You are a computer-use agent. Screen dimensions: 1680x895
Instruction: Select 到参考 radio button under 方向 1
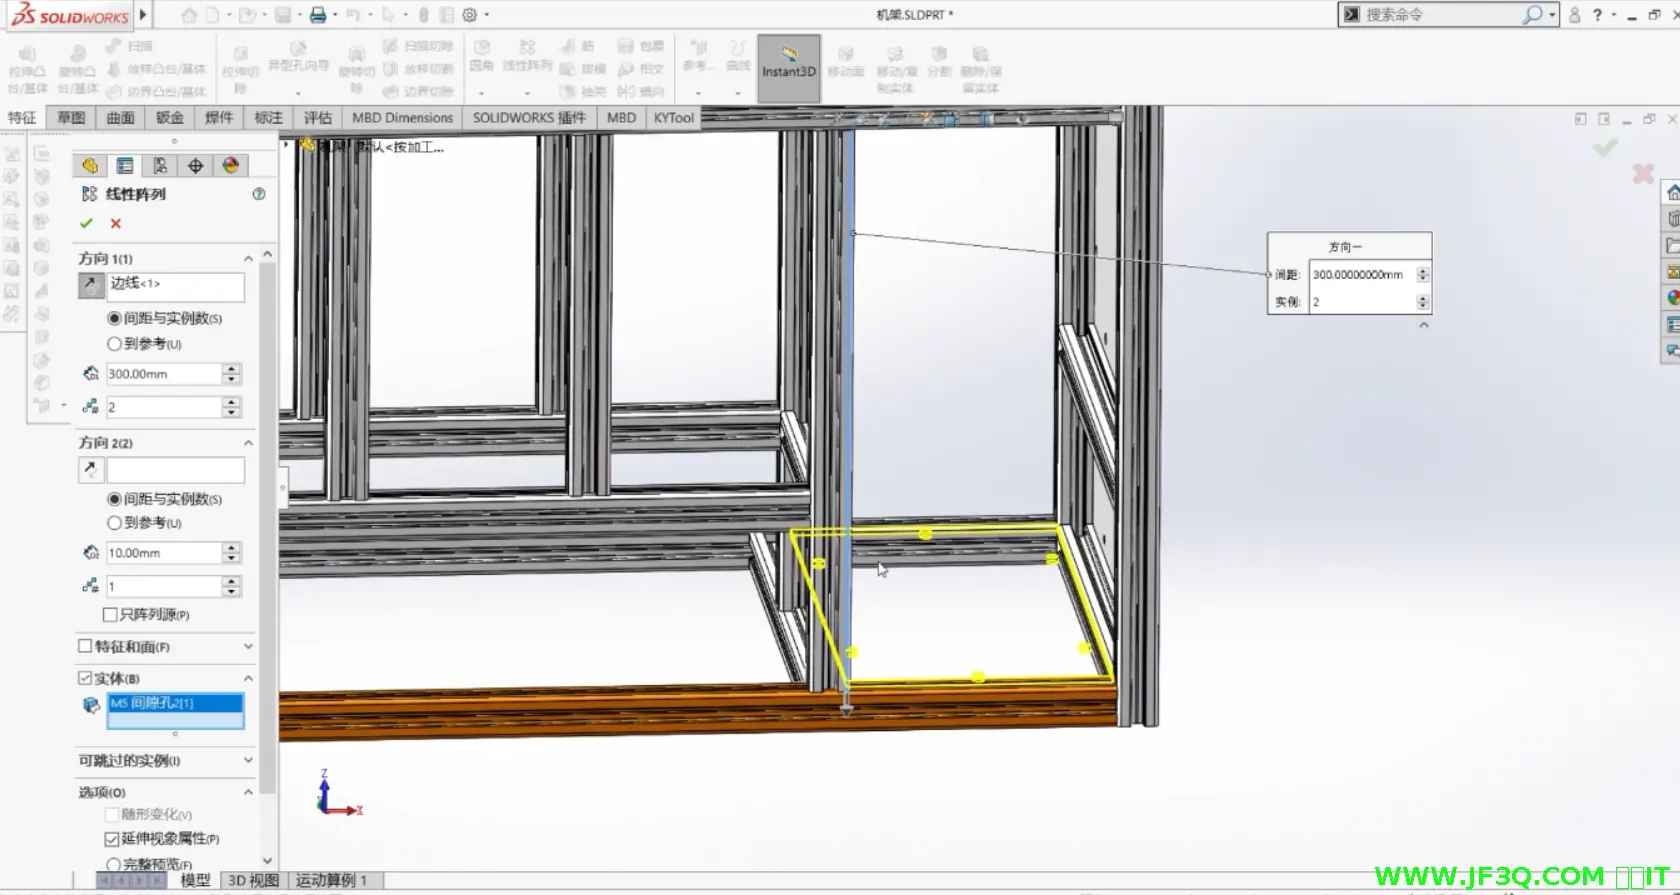tap(114, 344)
